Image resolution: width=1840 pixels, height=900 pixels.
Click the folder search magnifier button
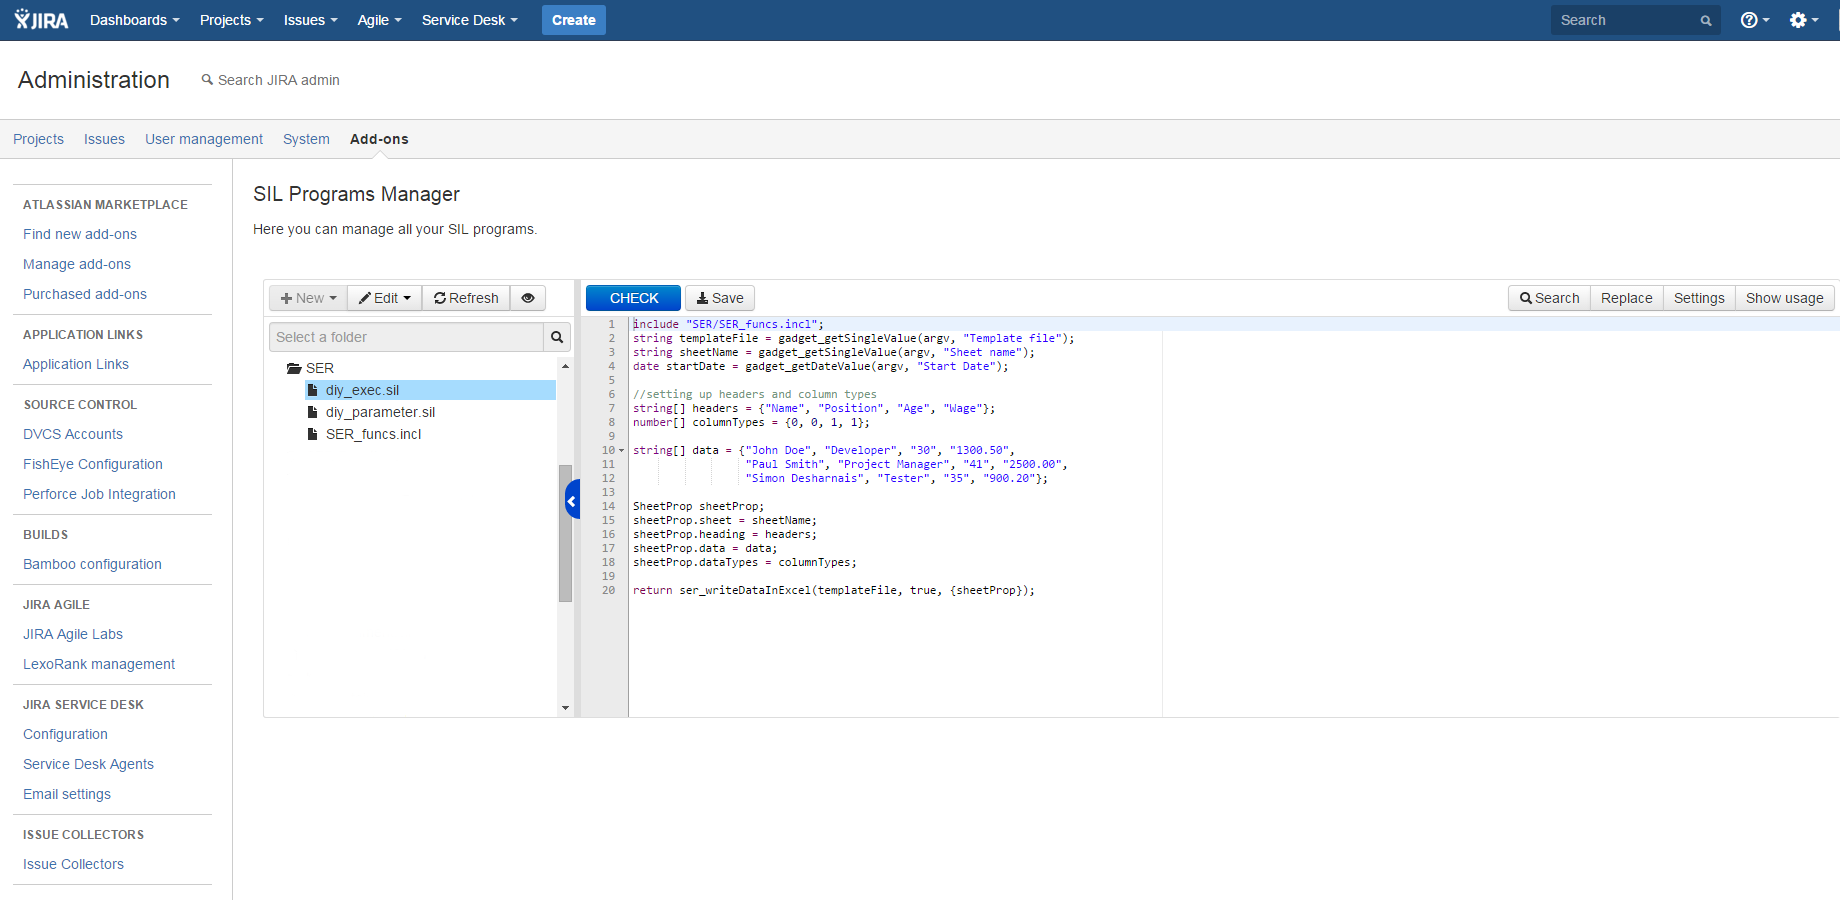pyautogui.click(x=557, y=337)
